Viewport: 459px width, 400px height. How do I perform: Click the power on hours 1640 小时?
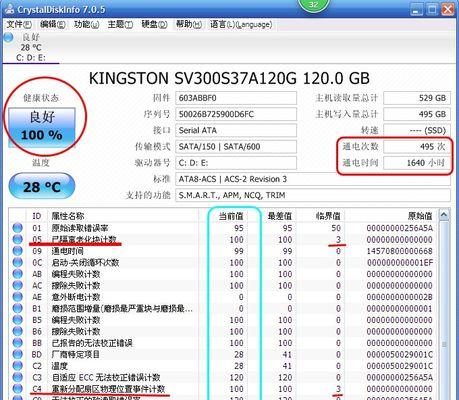pyautogui.click(x=417, y=163)
